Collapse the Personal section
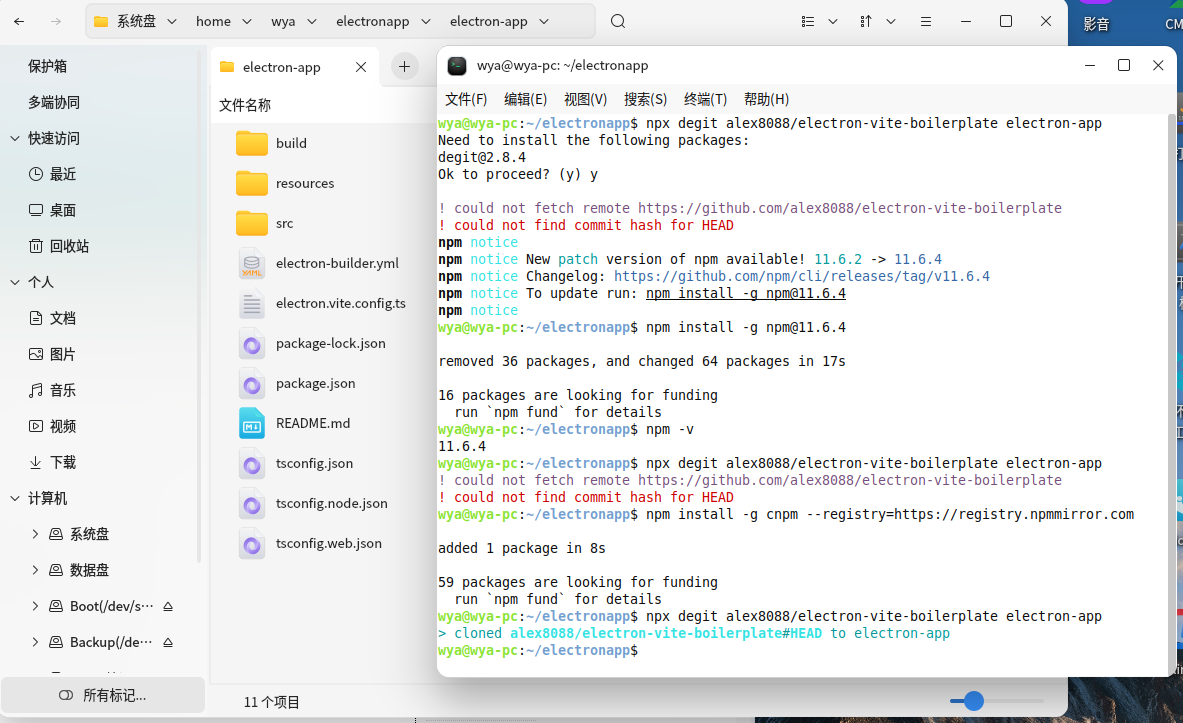Viewport: 1183px width, 723px height. tap(15, 282)
